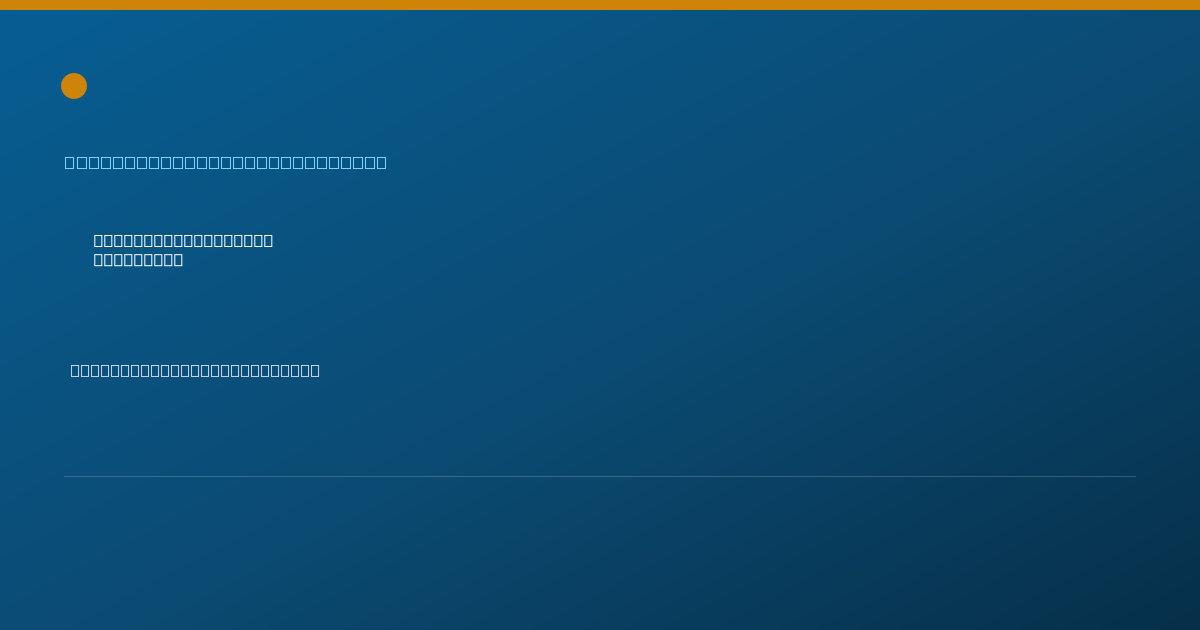This screenshot has height=630, width=1200.
Task: Click the last character box of the light-blue line
Action: pos(381,162)
